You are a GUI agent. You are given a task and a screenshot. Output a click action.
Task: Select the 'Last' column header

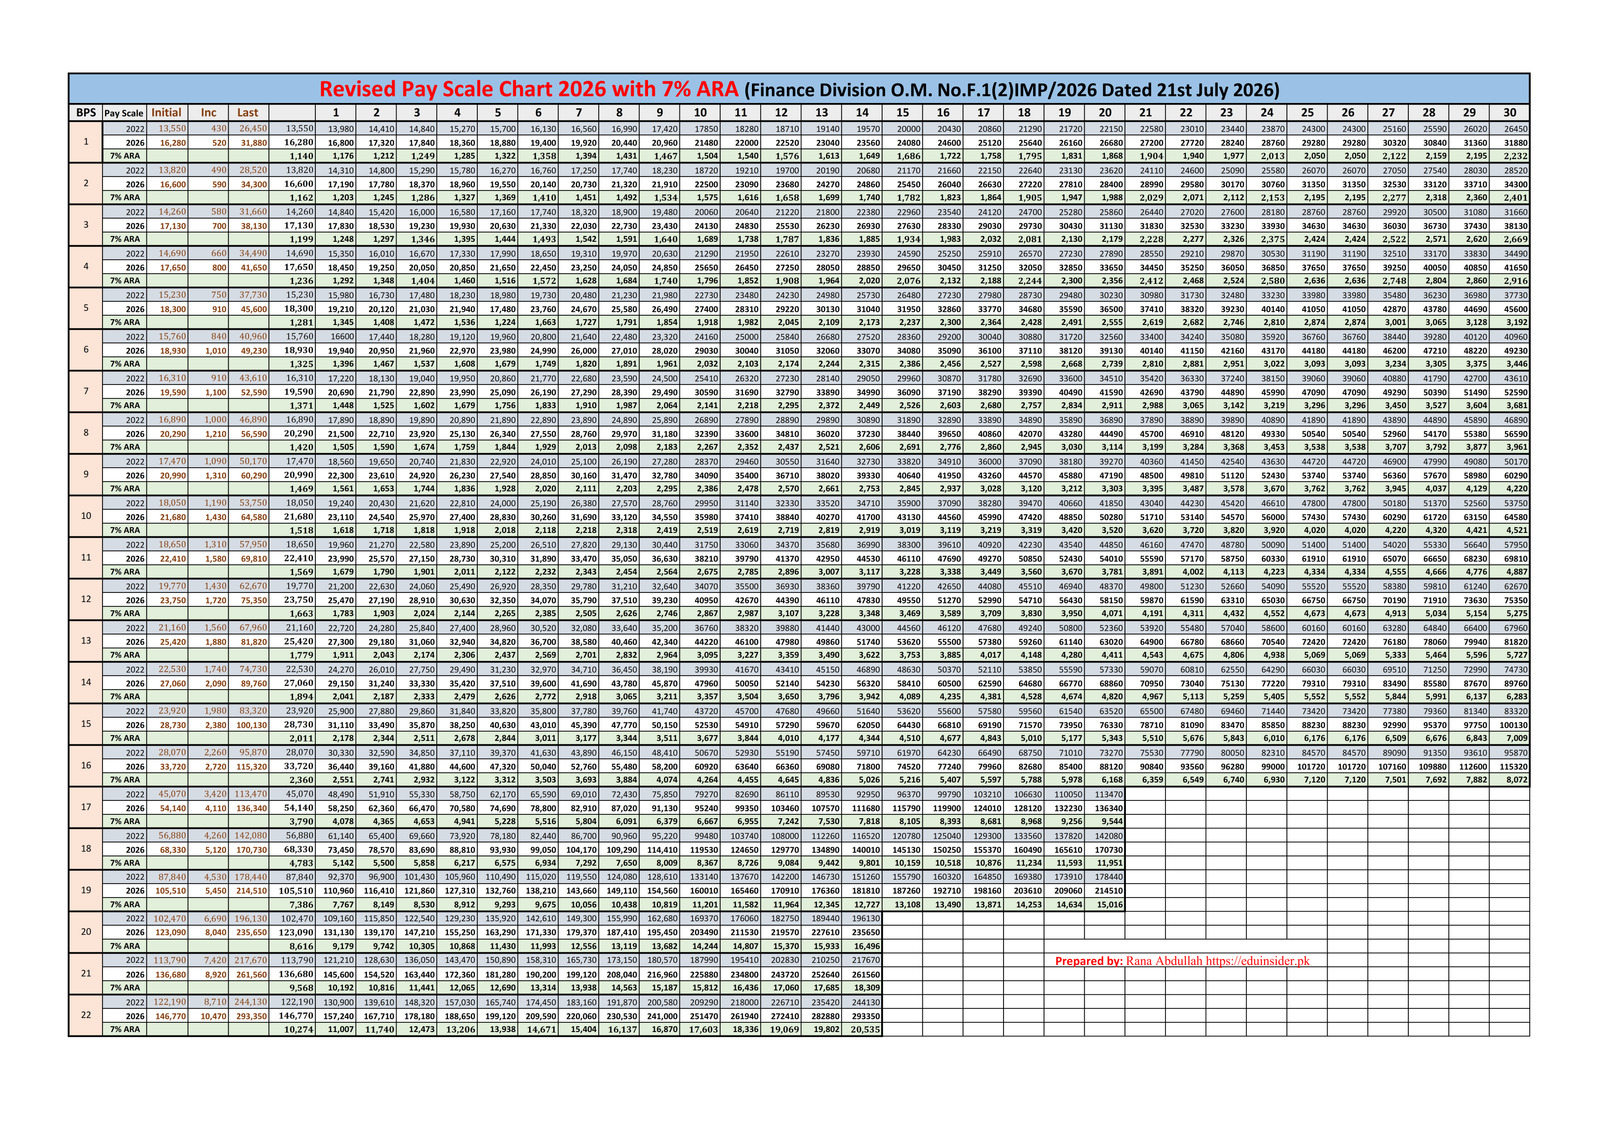click(248, 113)
